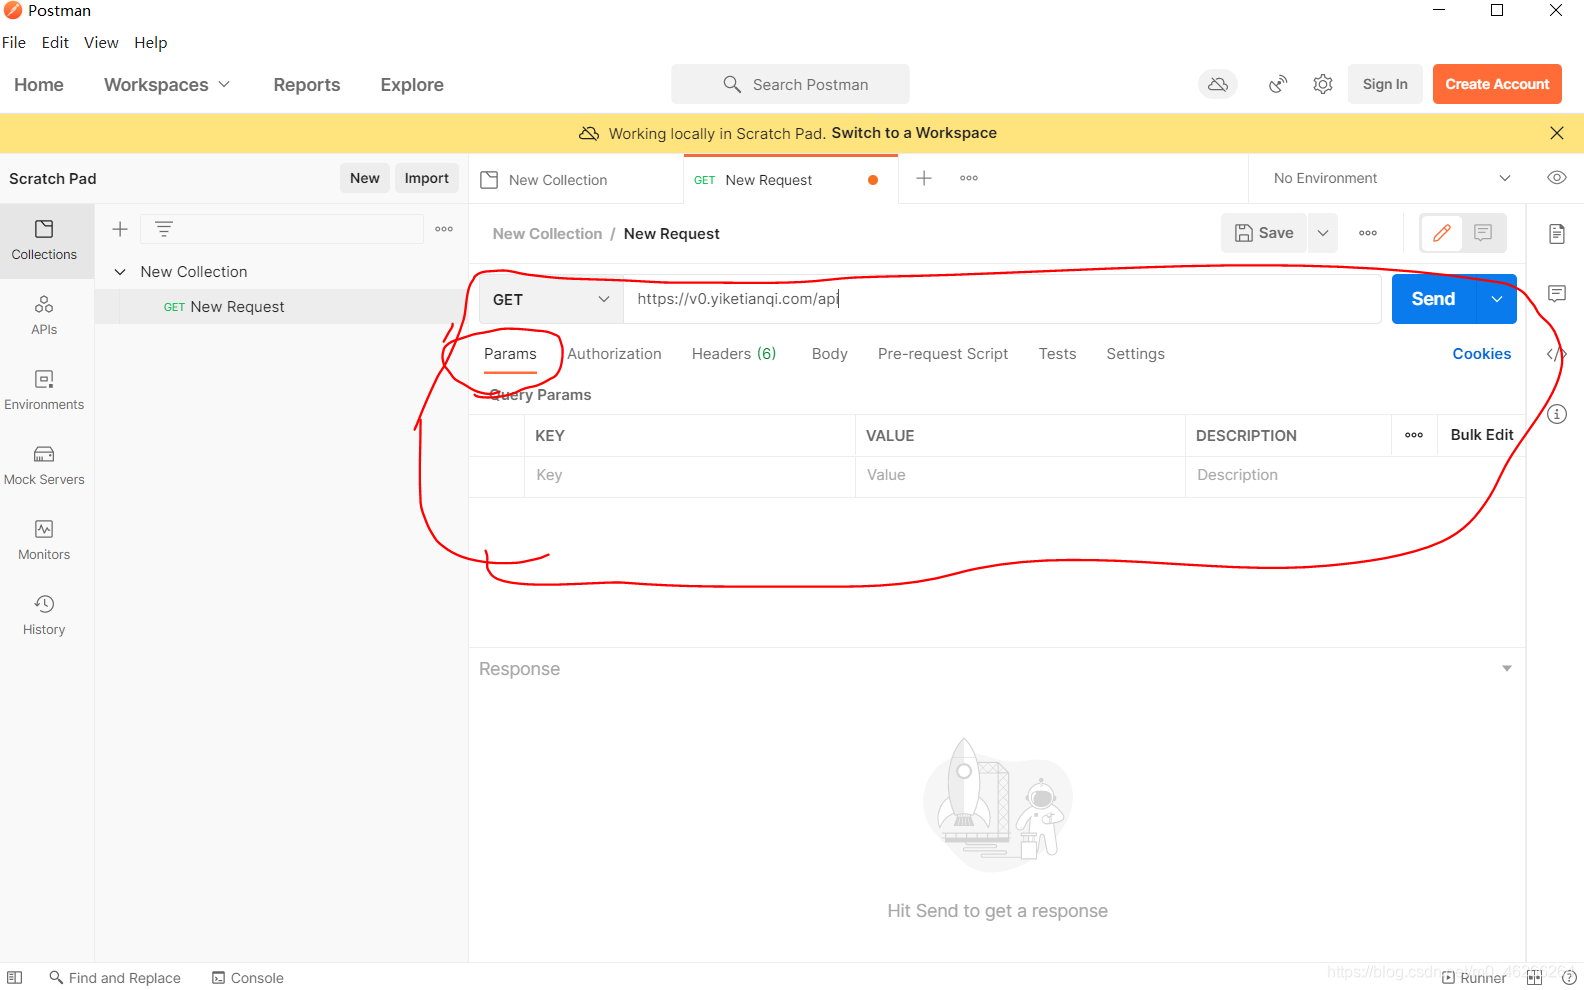Open the File menu
This screenshot has height=990, width=1584.
coord(14,42)
